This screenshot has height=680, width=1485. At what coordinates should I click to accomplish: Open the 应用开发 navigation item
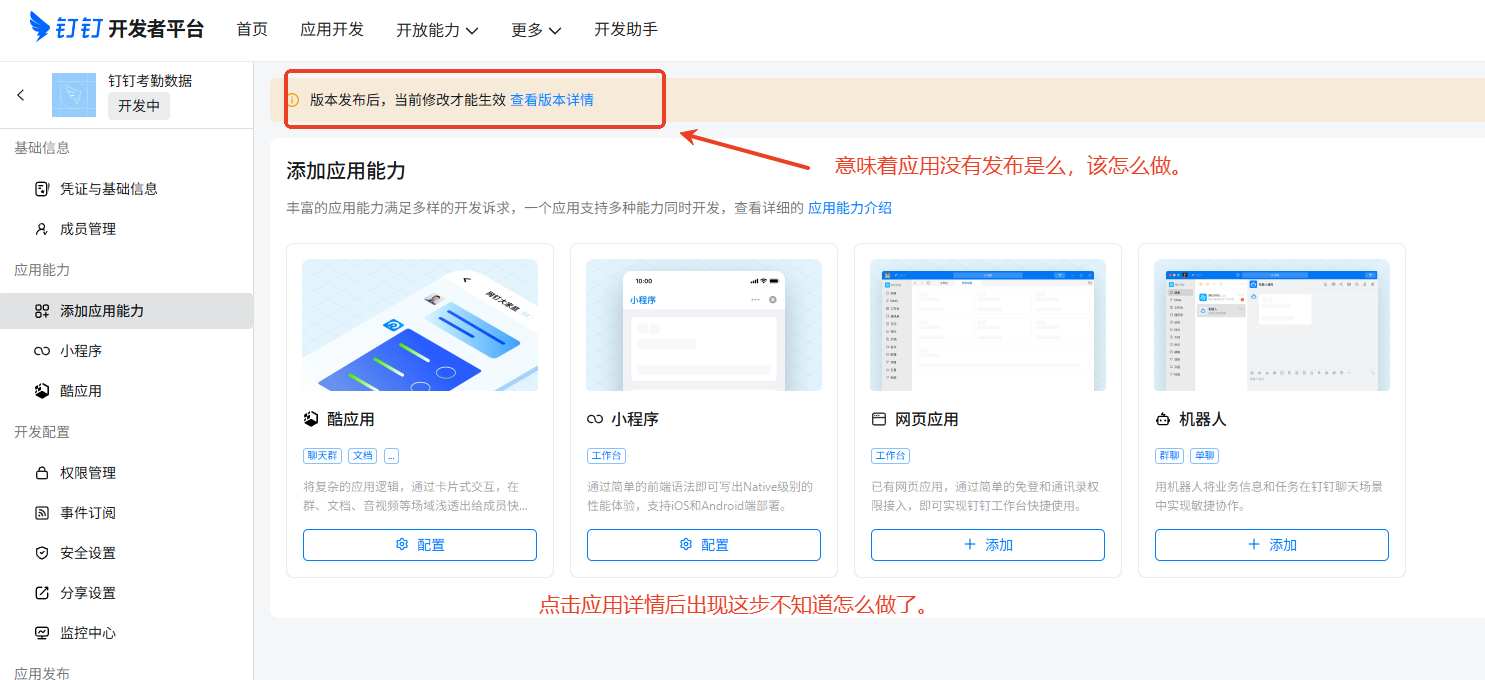click(332, 29)
